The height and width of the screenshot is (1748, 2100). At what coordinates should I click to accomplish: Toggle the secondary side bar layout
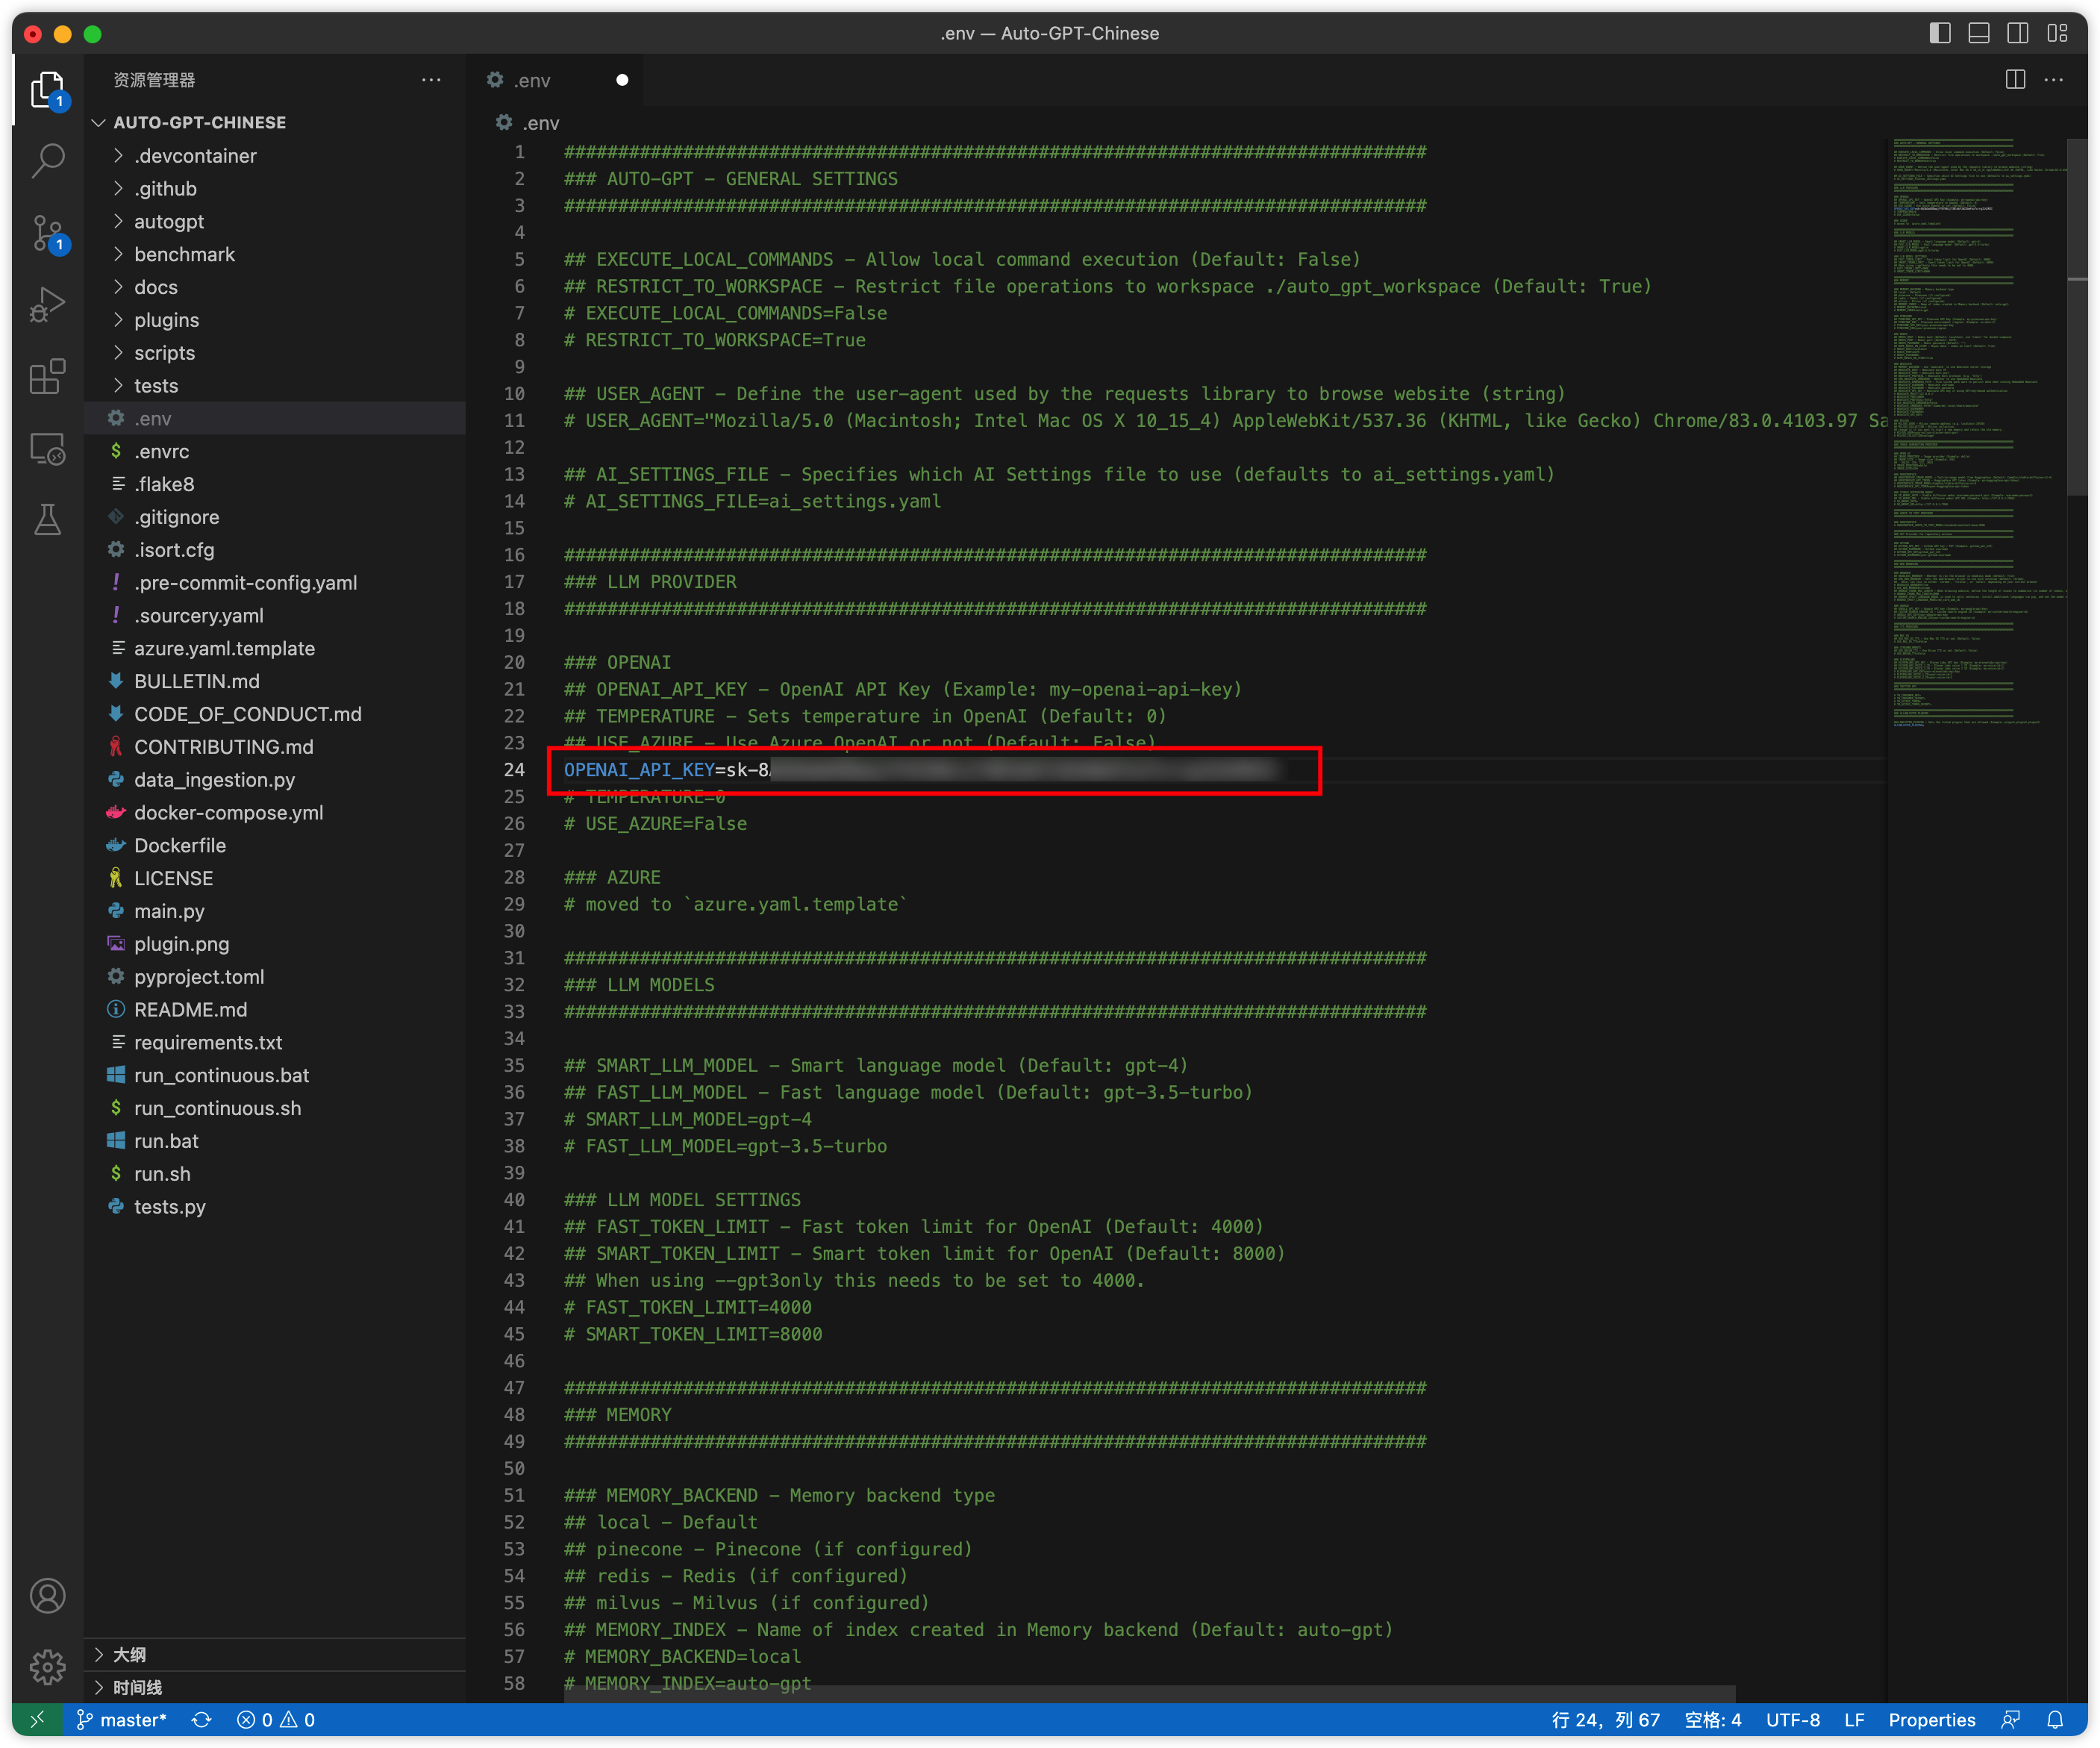tap(2017, 33)
